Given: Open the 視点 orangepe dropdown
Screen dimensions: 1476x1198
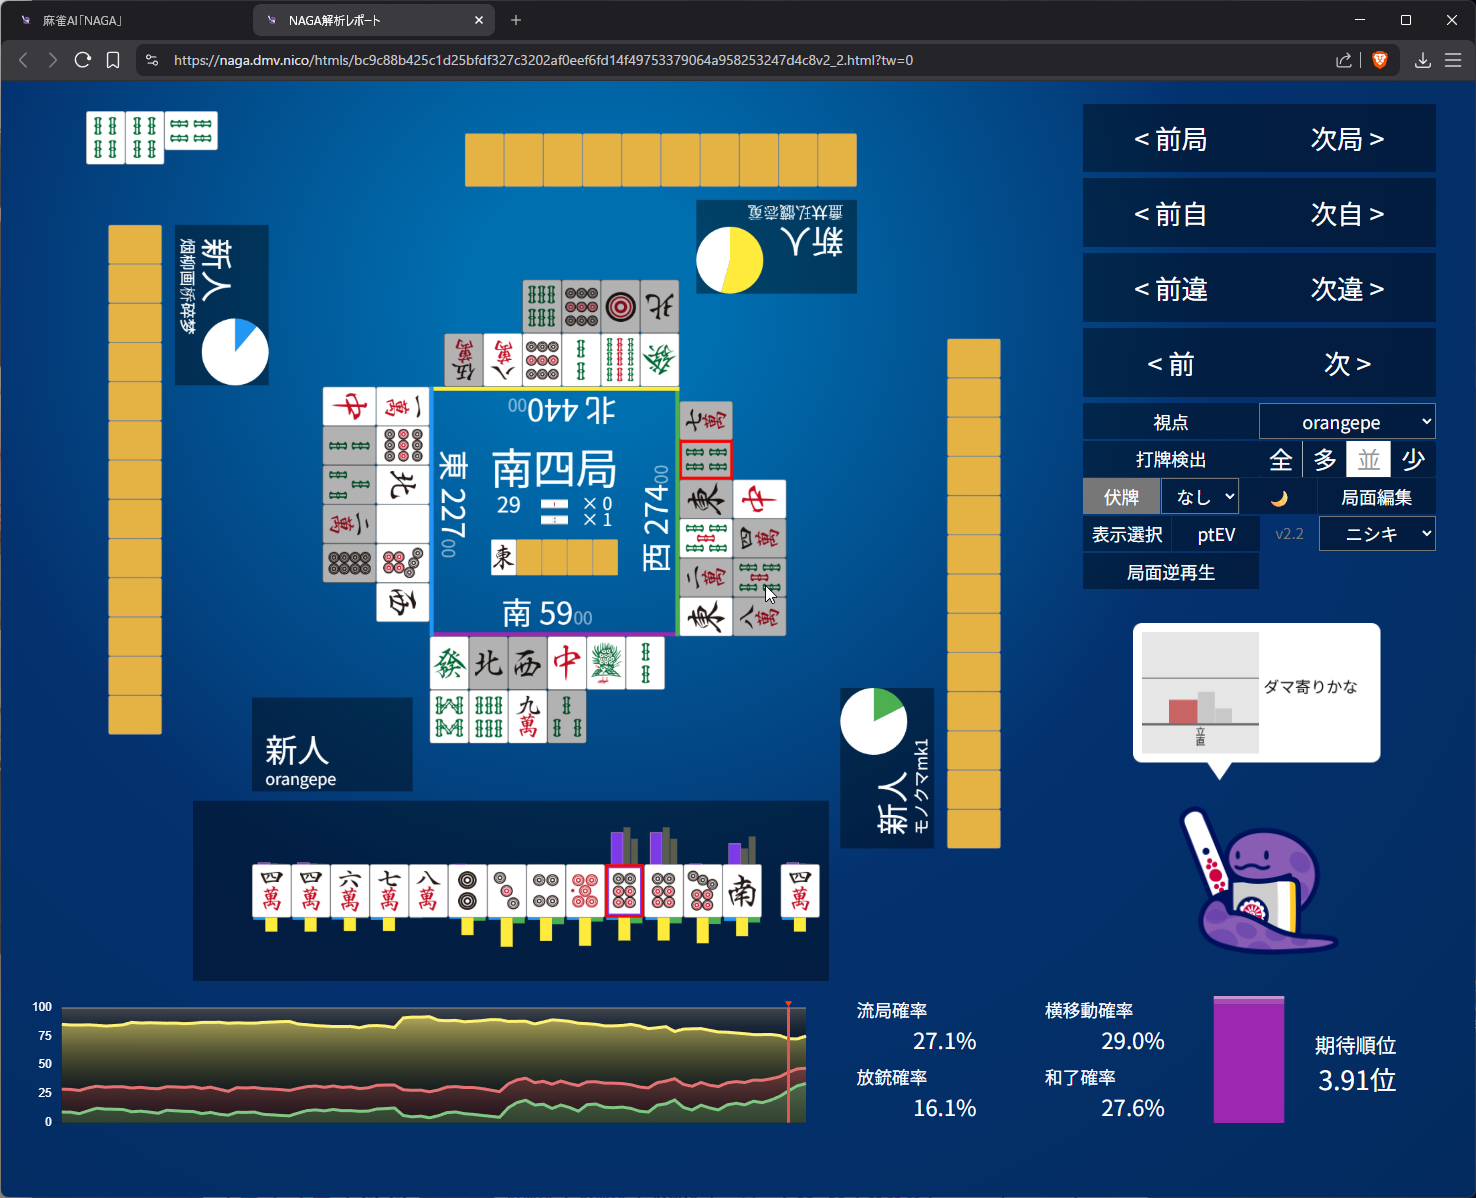Looking at the screenshot, I should click(x=1347, y=422).
